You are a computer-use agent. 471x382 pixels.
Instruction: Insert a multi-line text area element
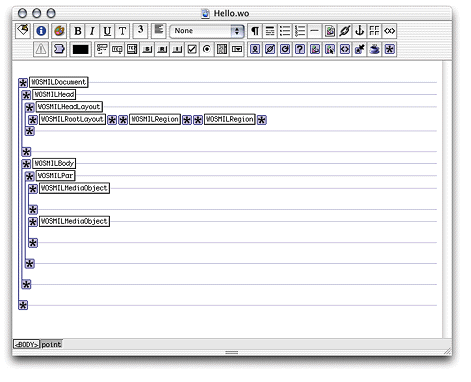(x=132, y=49)
